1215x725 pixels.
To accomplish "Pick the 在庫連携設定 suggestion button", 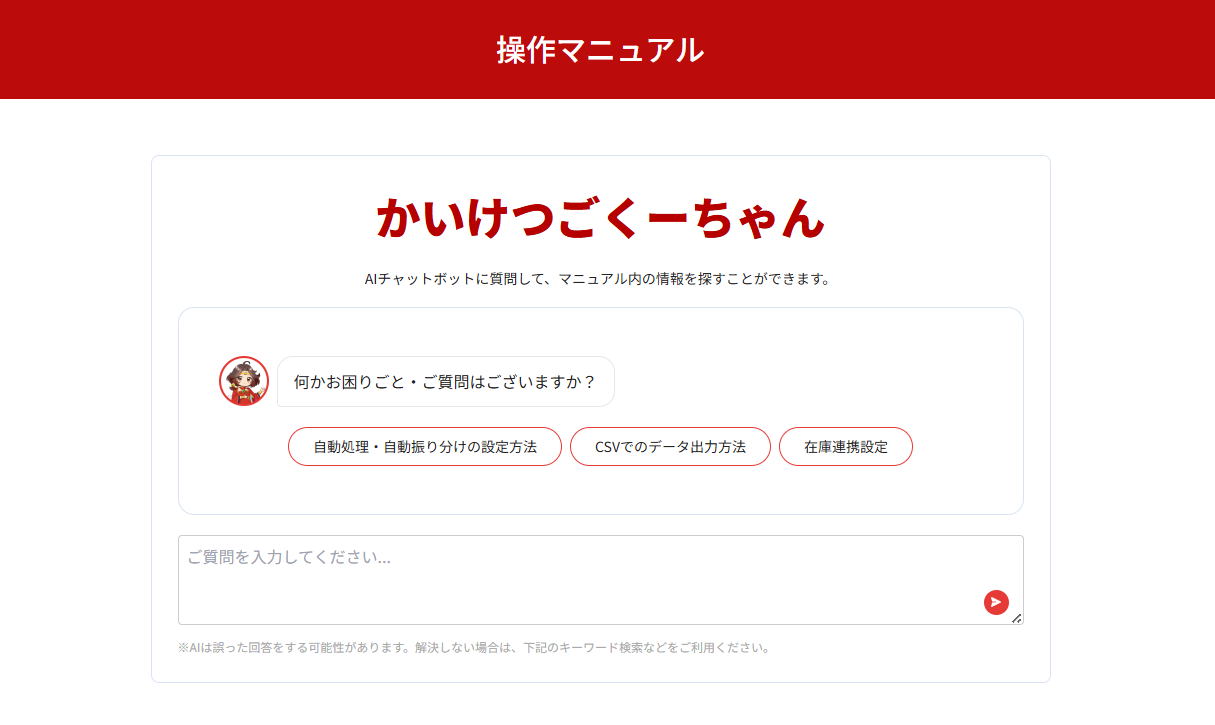I will 846,447.
